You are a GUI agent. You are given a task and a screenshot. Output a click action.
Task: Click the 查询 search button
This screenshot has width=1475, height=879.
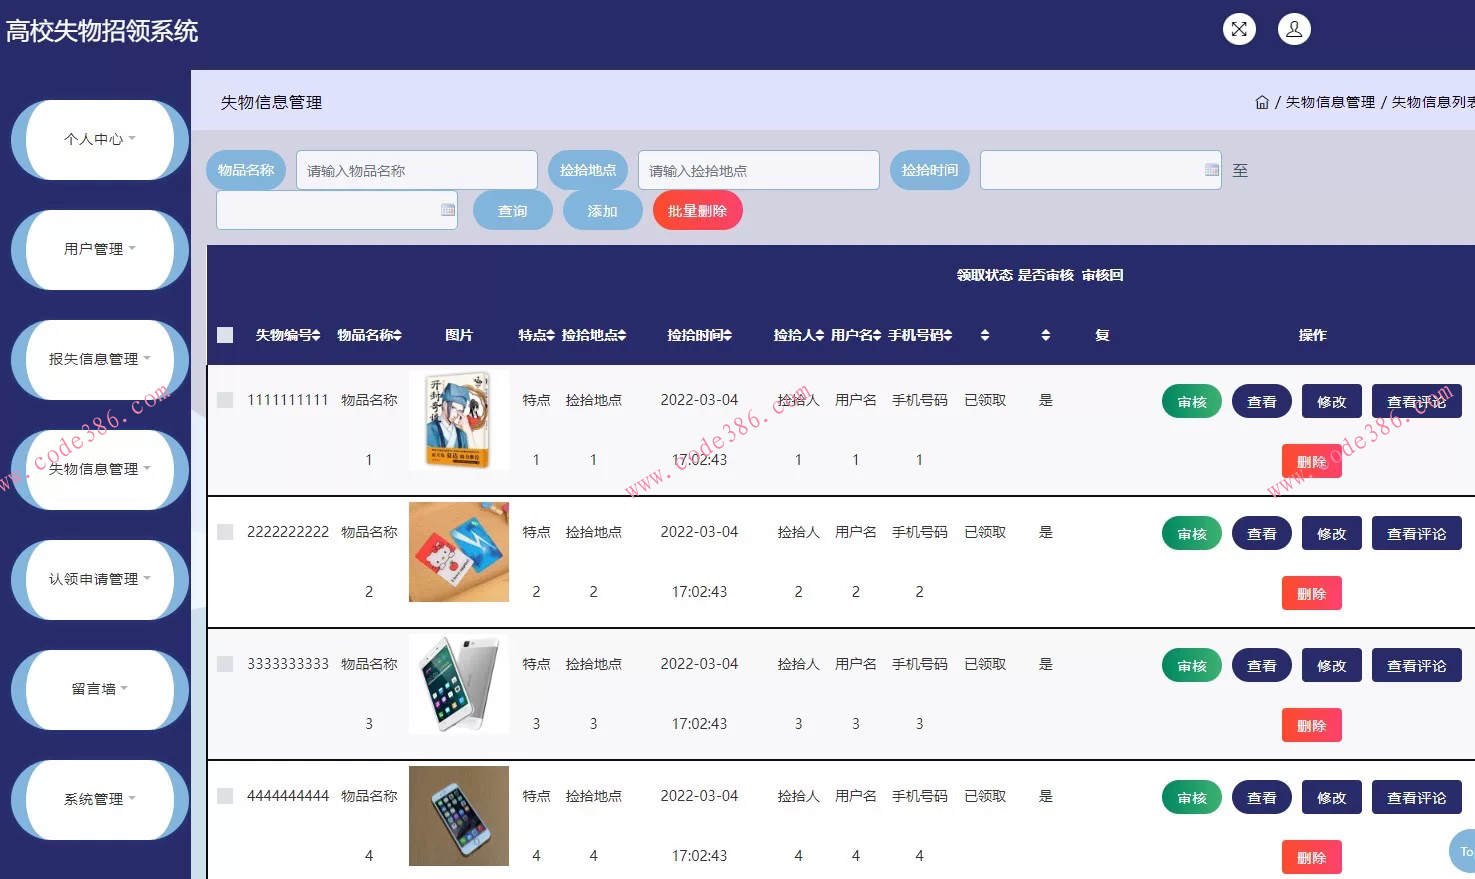pyautogui.click(x=512, y=209)
